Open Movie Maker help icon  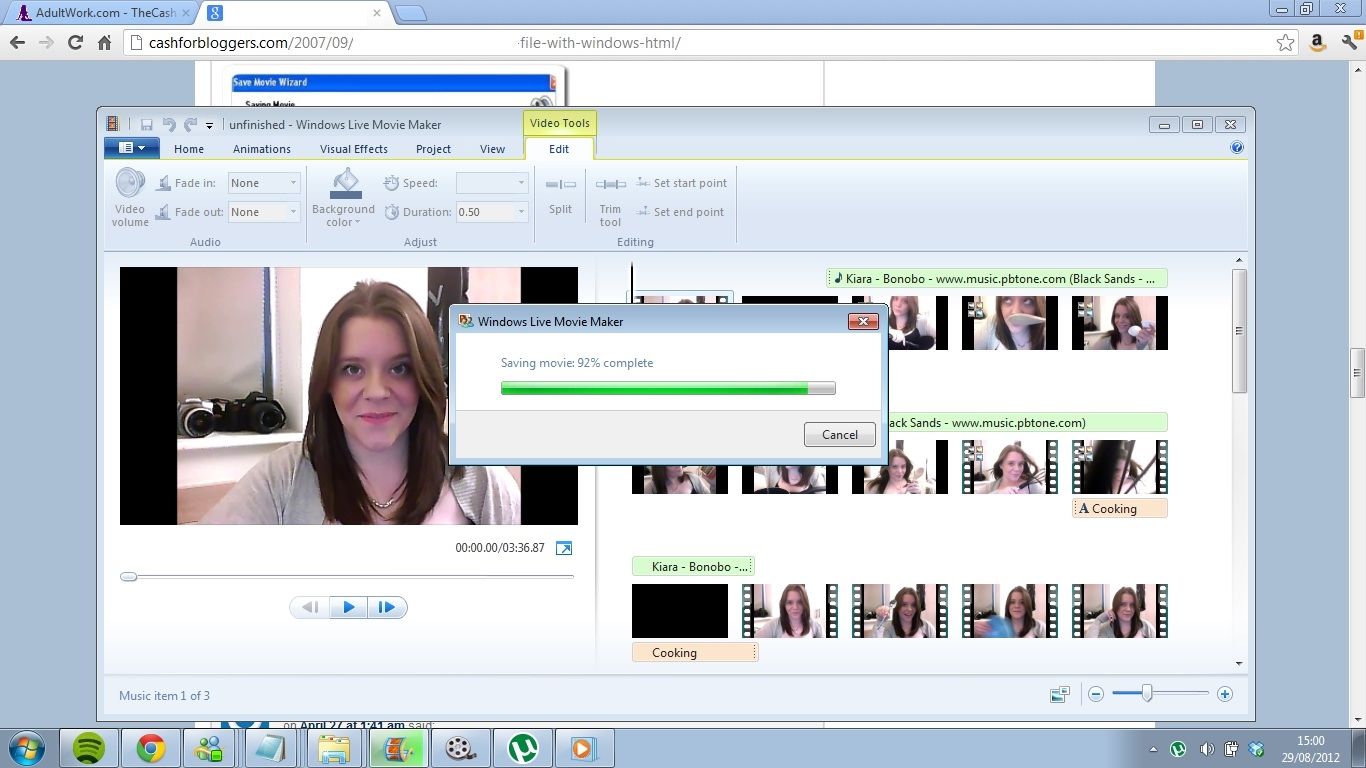point(1237,148)
